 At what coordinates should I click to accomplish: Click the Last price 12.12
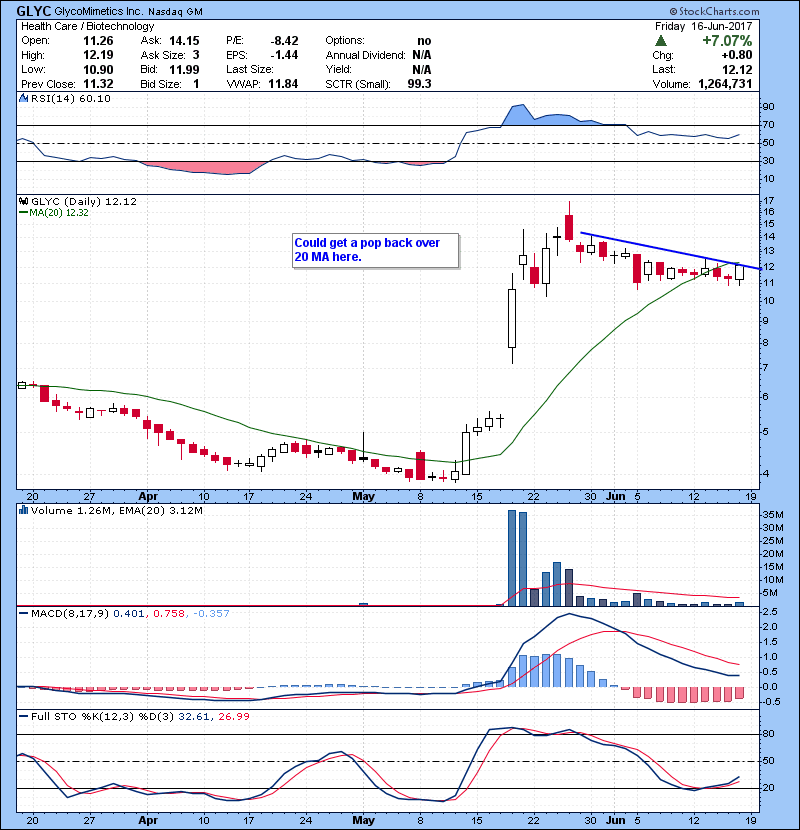point(737,69)
